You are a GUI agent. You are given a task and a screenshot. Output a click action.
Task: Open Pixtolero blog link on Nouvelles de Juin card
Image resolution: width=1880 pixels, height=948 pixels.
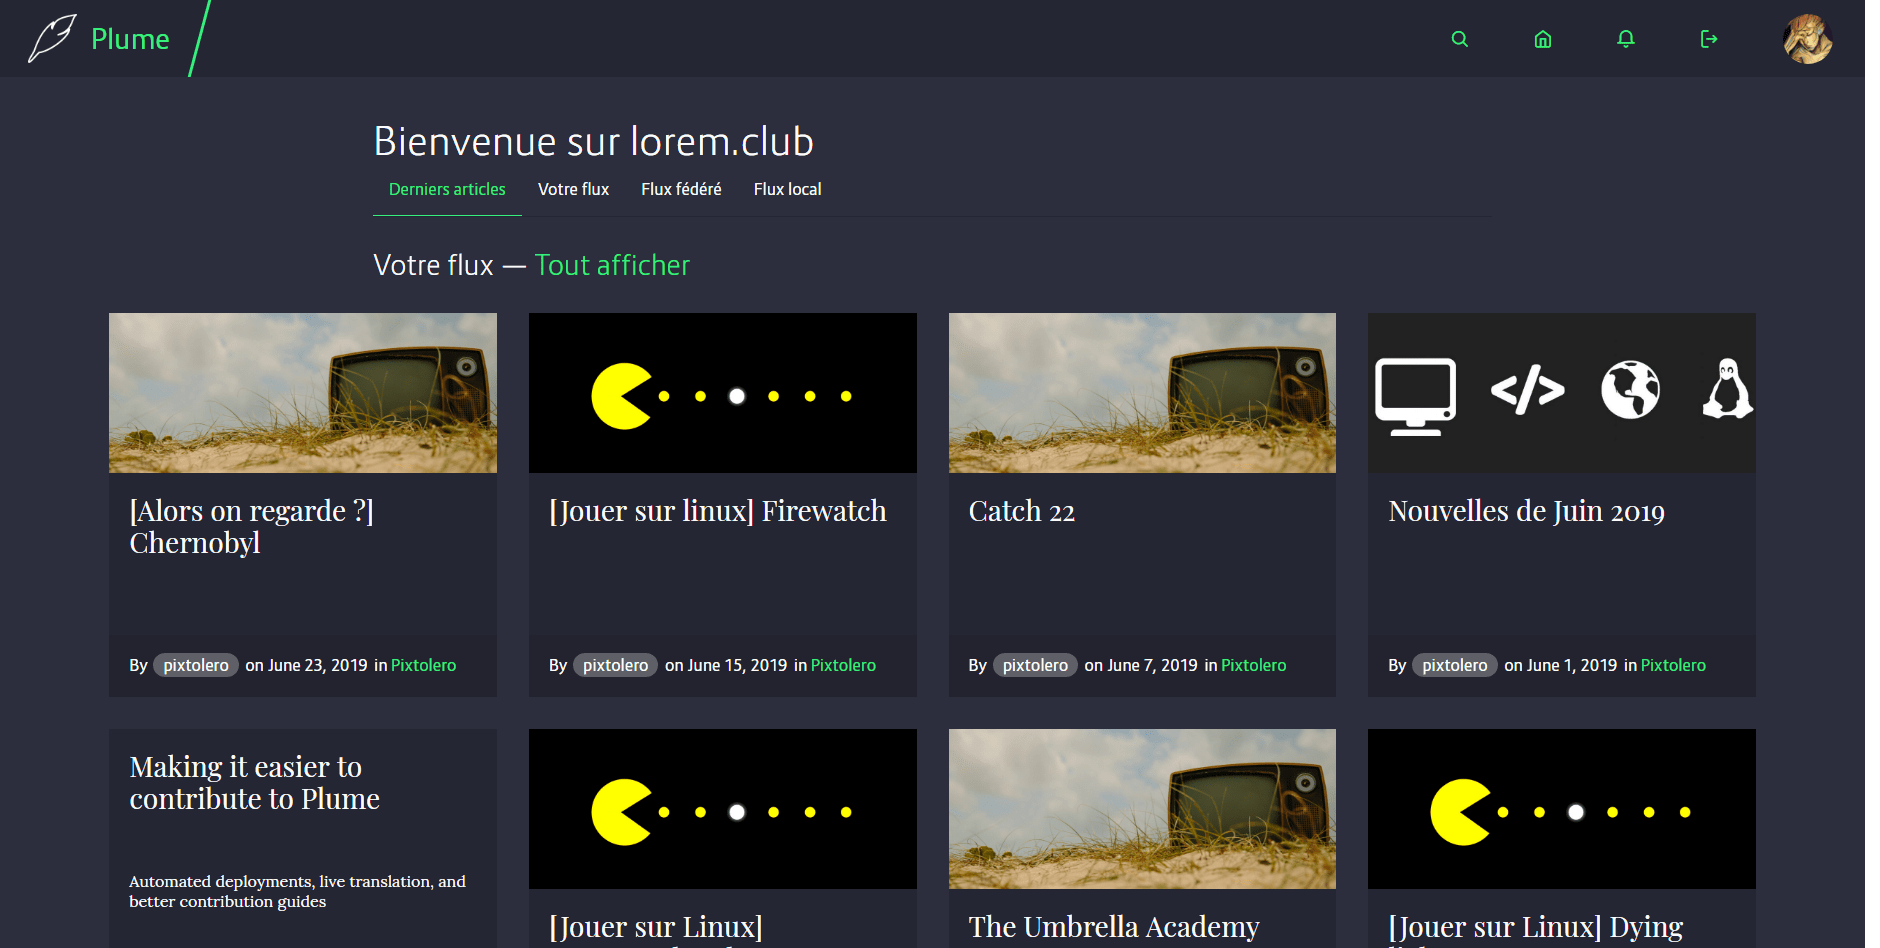(x=1673, y=665)
